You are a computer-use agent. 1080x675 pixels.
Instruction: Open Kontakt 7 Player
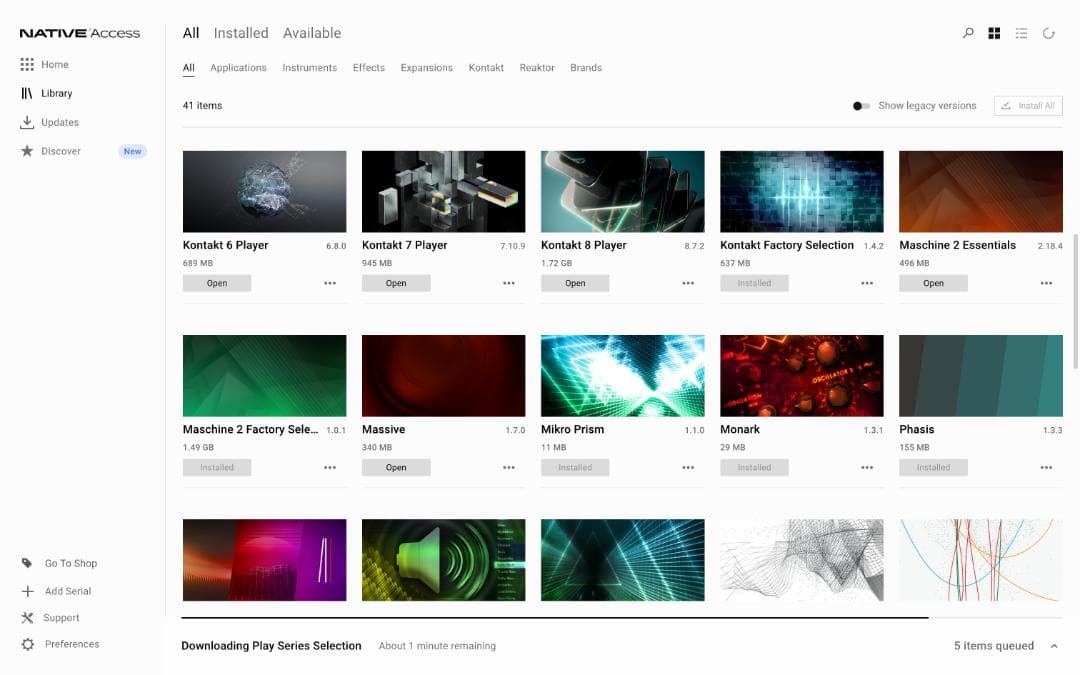click(x=396, y=283)
